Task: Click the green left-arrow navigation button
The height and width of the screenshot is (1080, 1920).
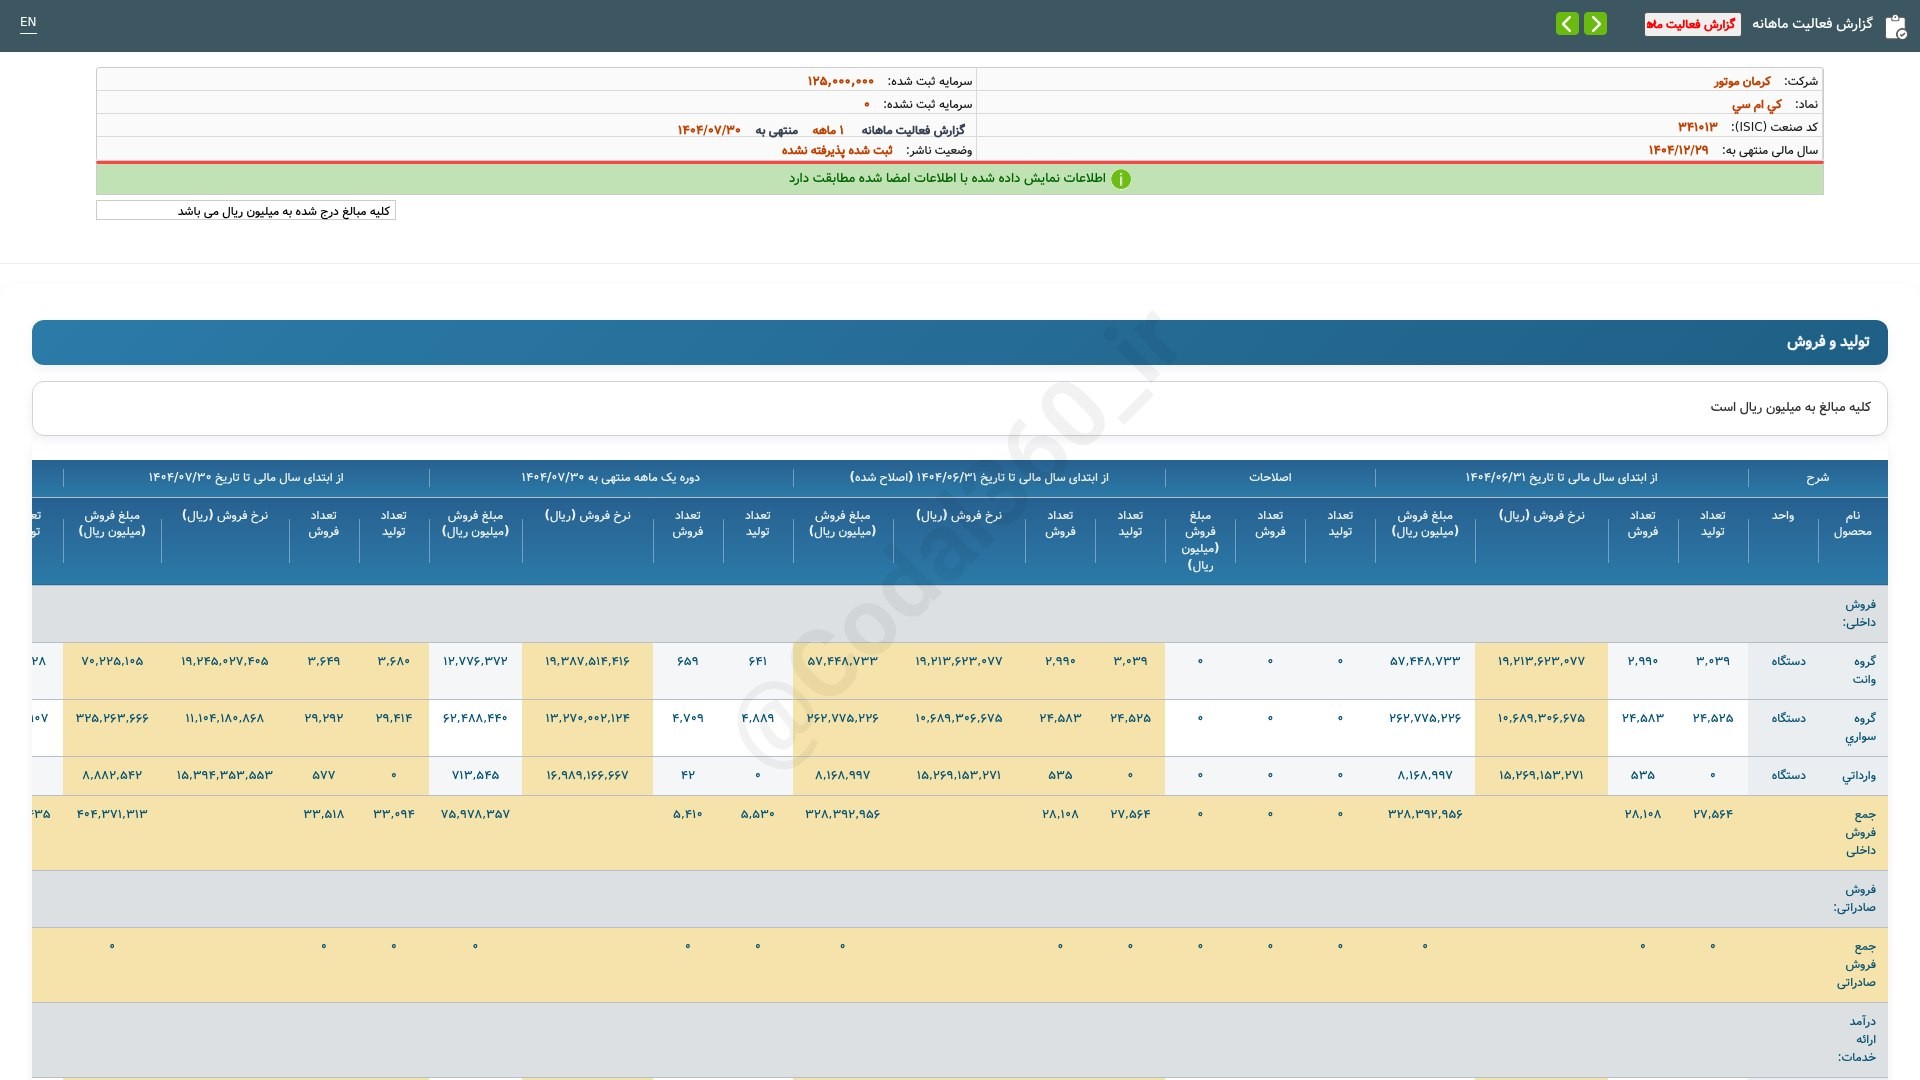Action: pyautogui.click(x=1567, y=23)
